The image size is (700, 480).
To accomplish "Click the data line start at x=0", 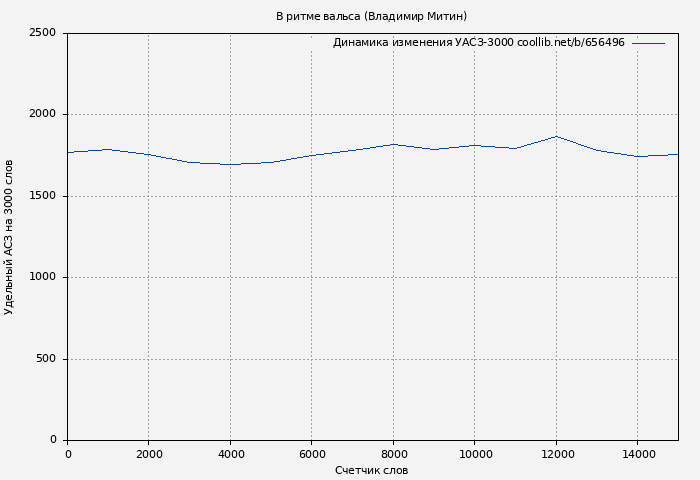I will pyautogui.click(x=68, y=152).
